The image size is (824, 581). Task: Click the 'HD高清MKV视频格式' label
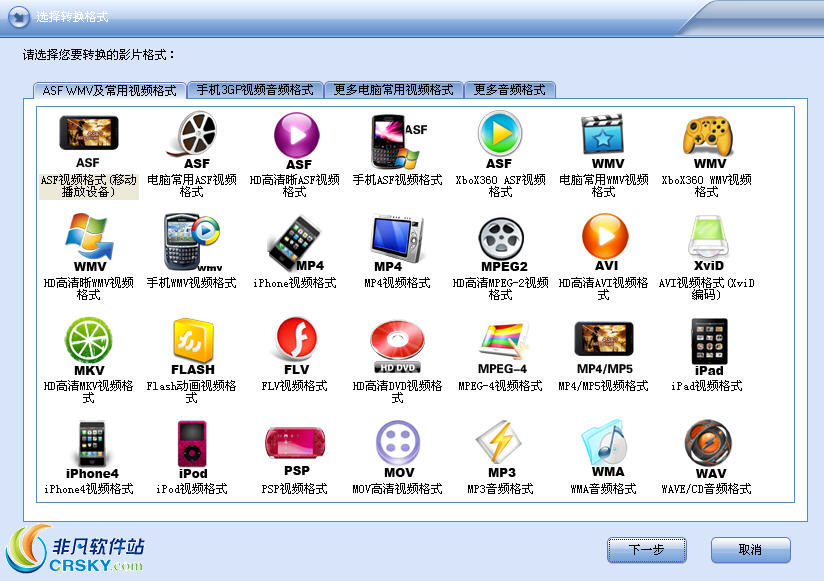88,392
